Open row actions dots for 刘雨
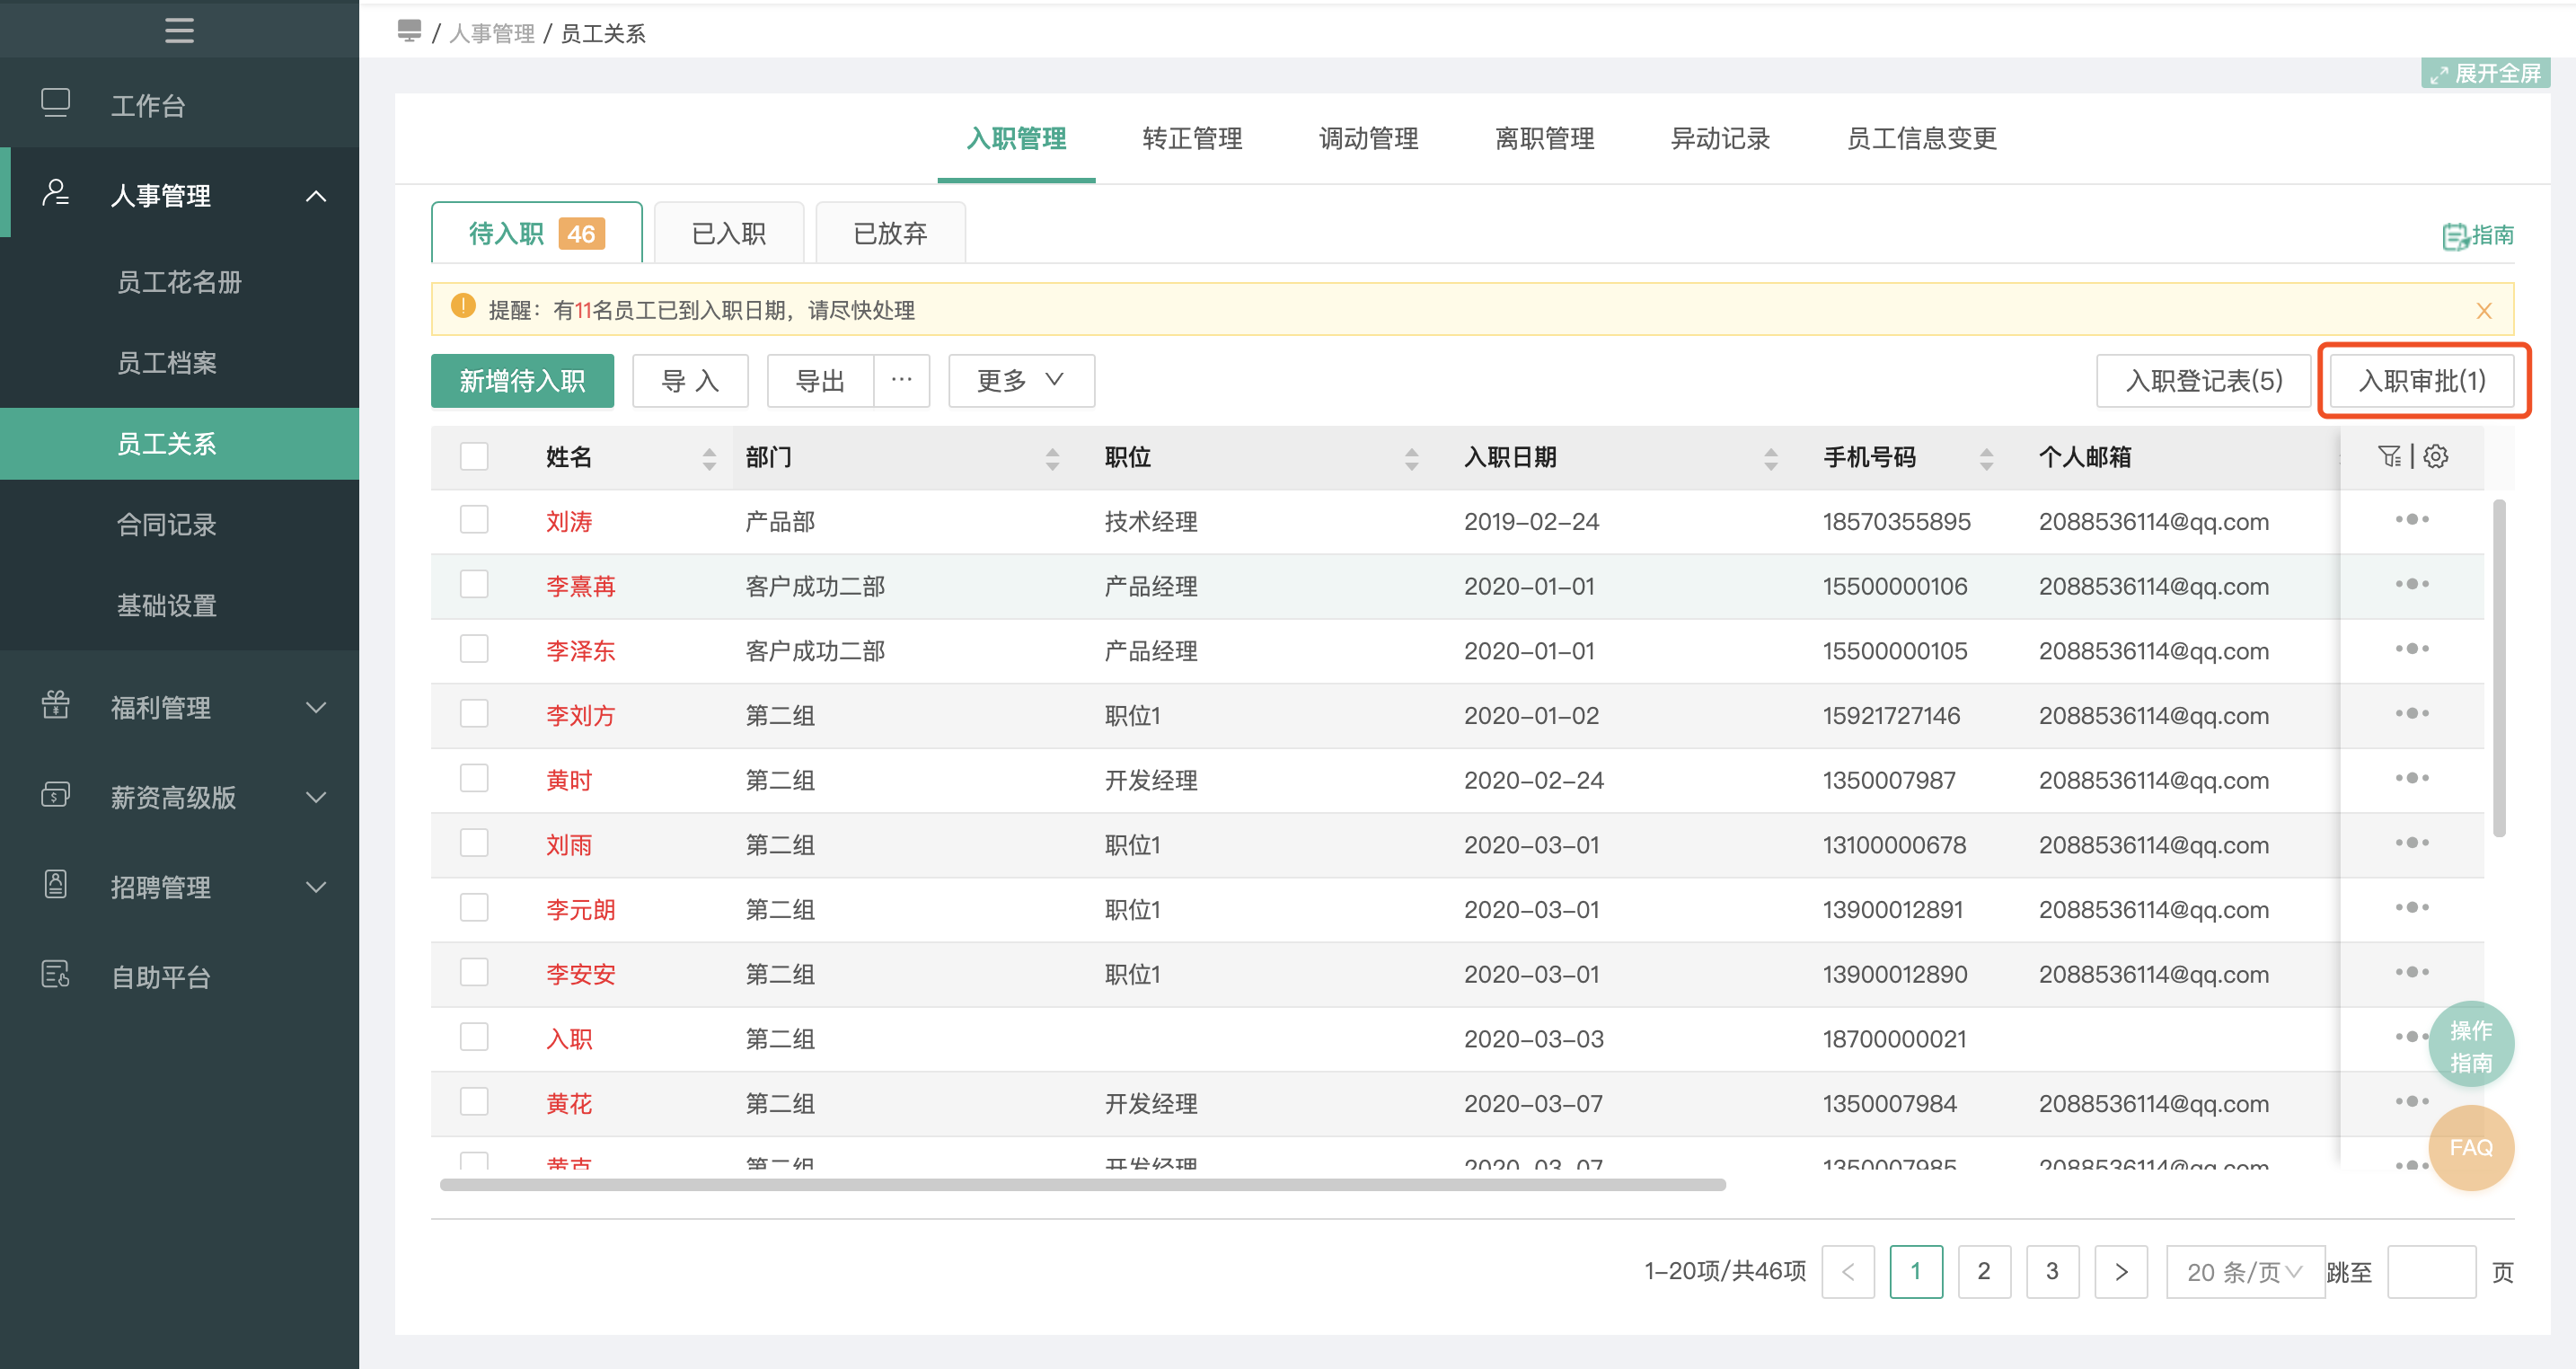 click(x=2412, y=843)
